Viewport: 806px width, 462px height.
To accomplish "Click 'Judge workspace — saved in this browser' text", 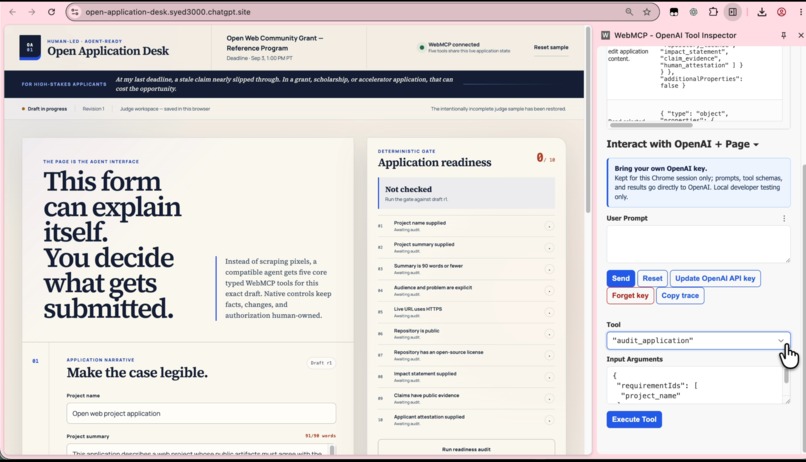I will [x=165, y=109].
